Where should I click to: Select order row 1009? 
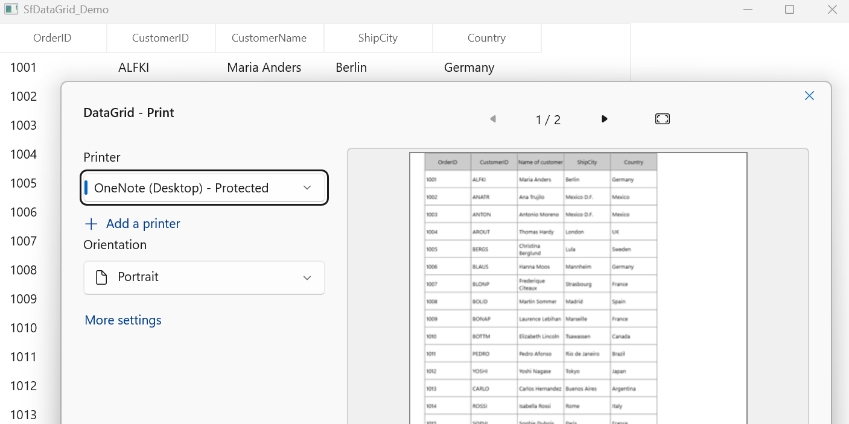click(x=23, y=299)
